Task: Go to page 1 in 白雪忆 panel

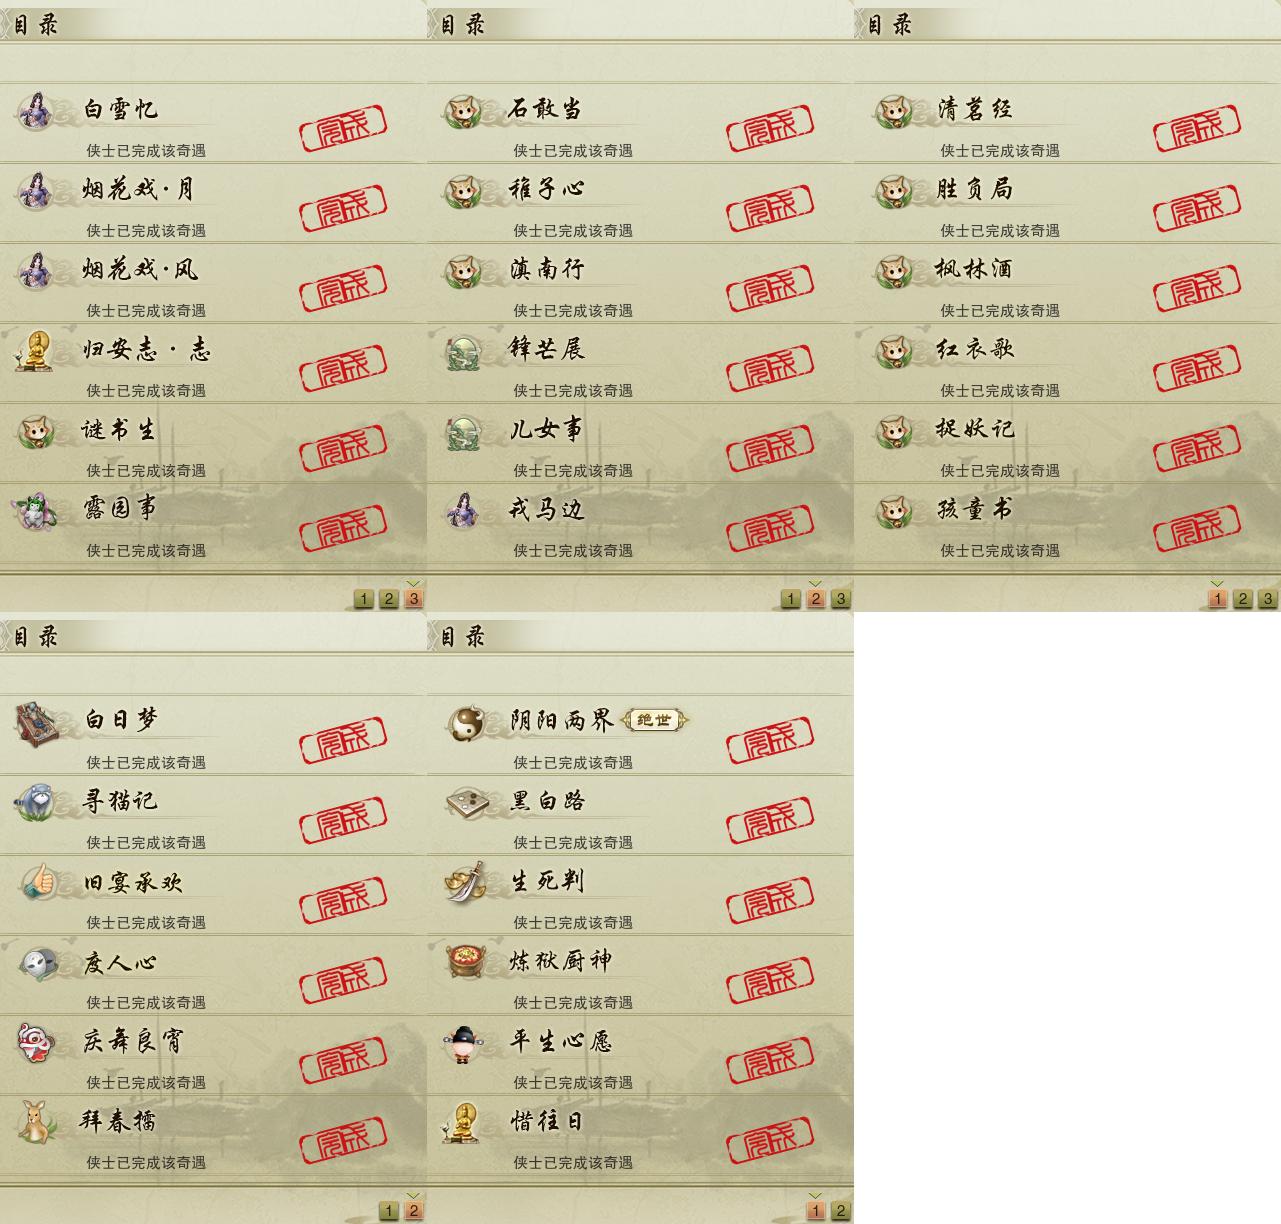Action: point(364,599)
